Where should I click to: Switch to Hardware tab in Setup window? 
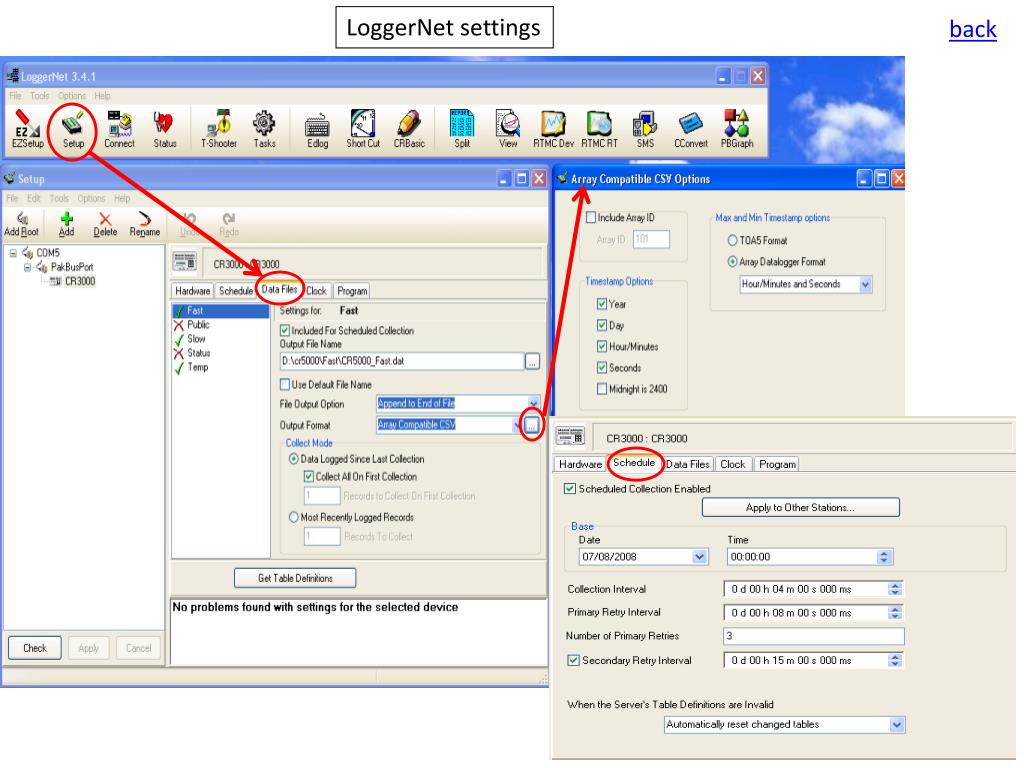[x=192, y=291]
